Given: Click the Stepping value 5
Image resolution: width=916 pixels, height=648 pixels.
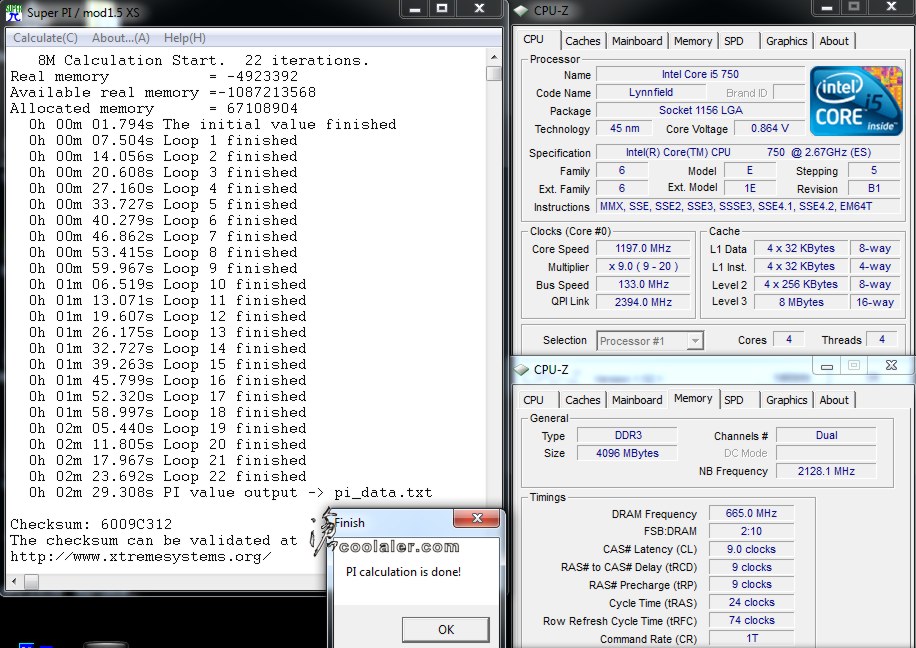Looking at the screenshot, I should [x=874, y=171].
